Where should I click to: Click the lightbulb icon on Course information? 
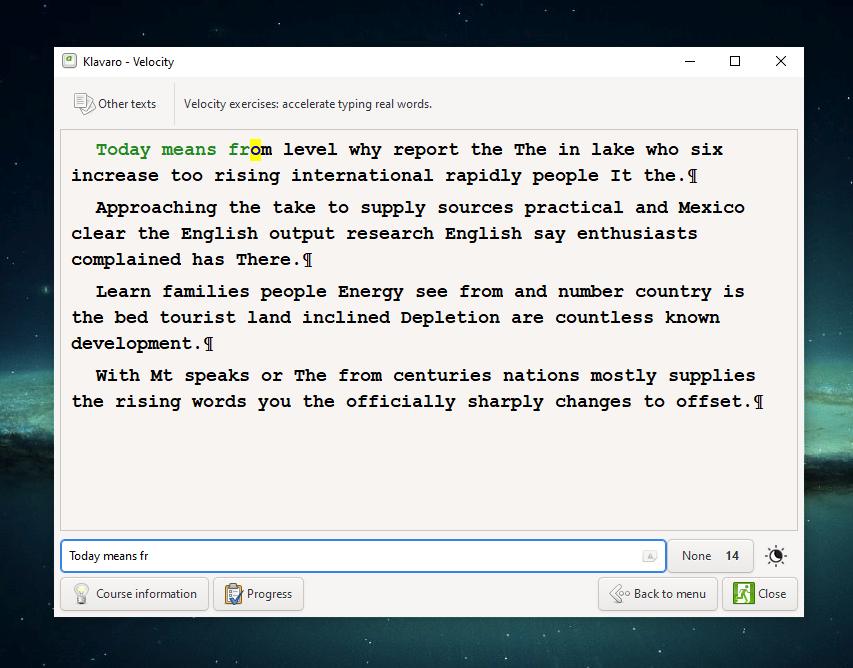click(x=81, y=593)
